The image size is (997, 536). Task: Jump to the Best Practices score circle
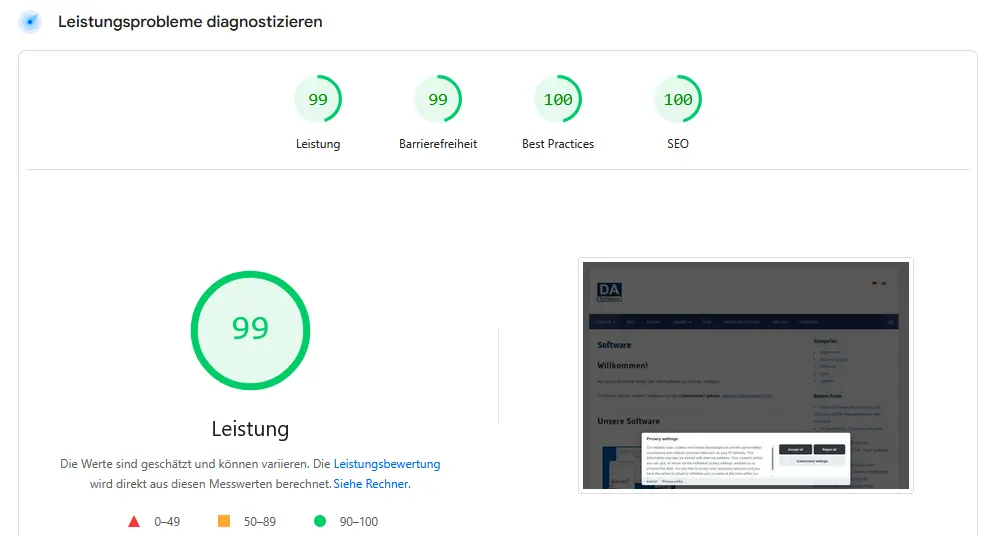(558, 100)
